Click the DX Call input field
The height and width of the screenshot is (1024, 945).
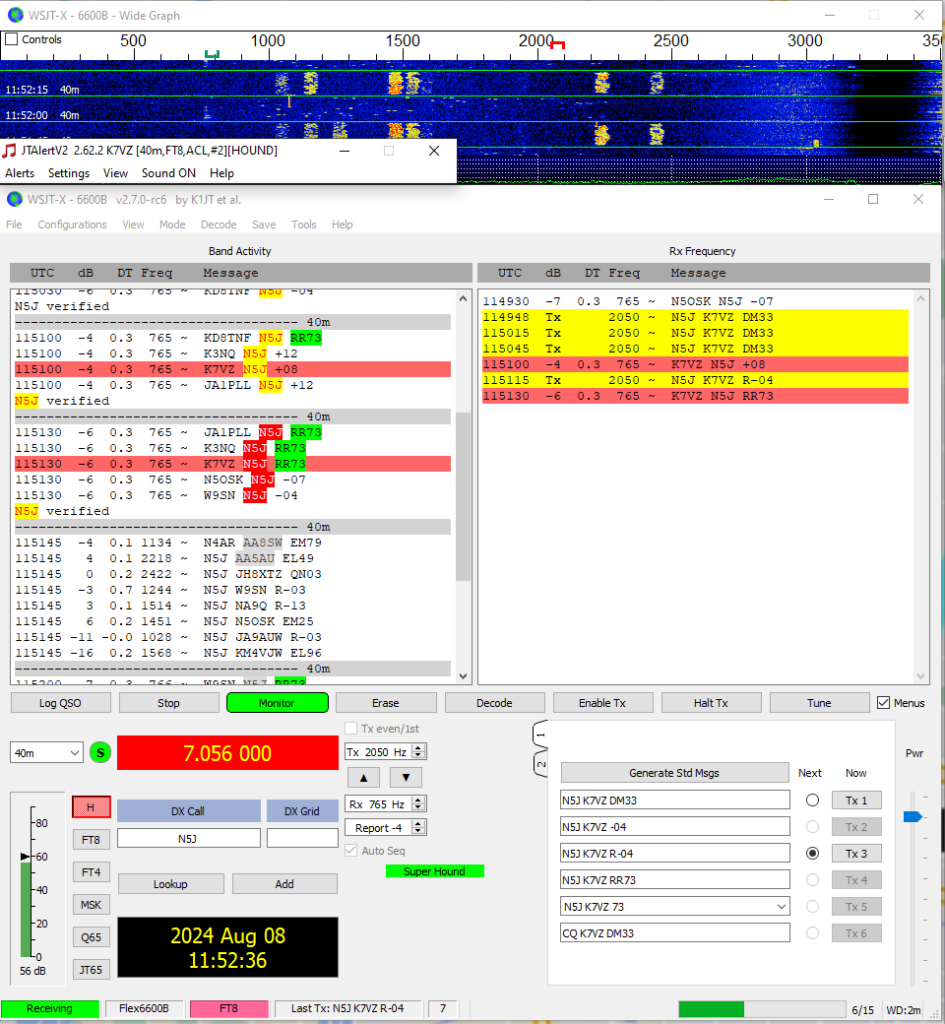pos(188,839)
